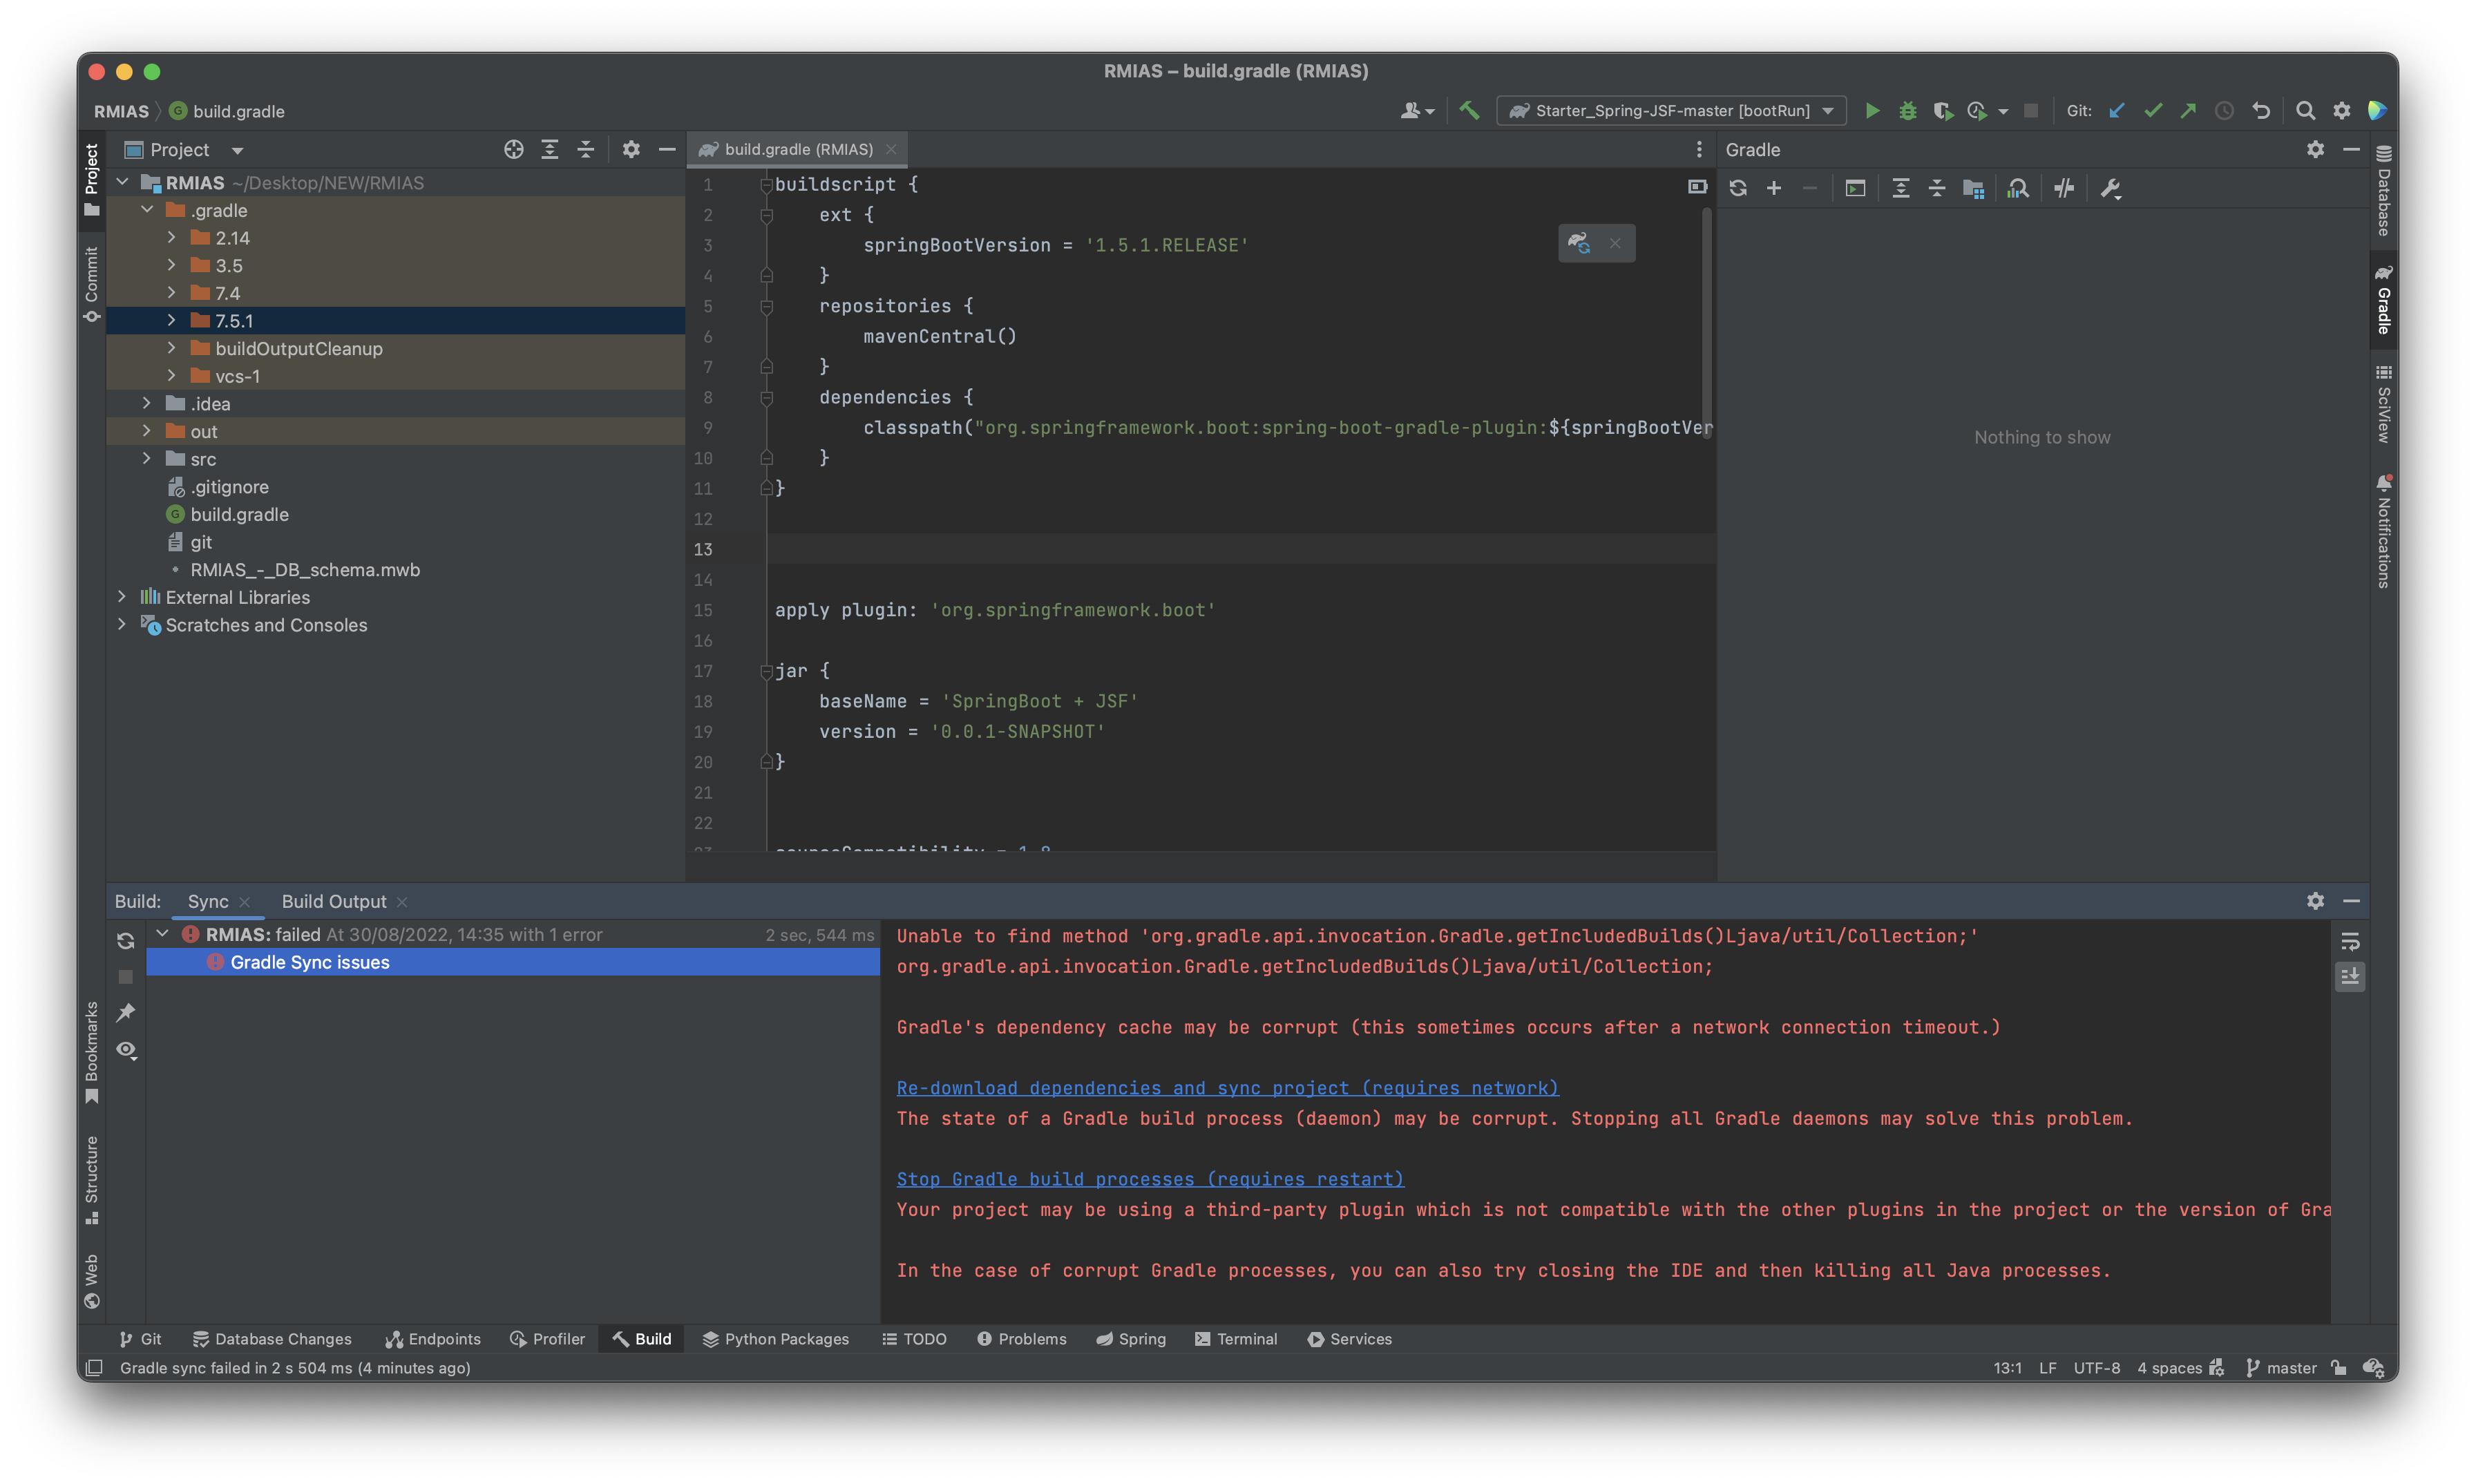Expand the src folder
Screen dimensions: 2476x1484
coord(147,458)
